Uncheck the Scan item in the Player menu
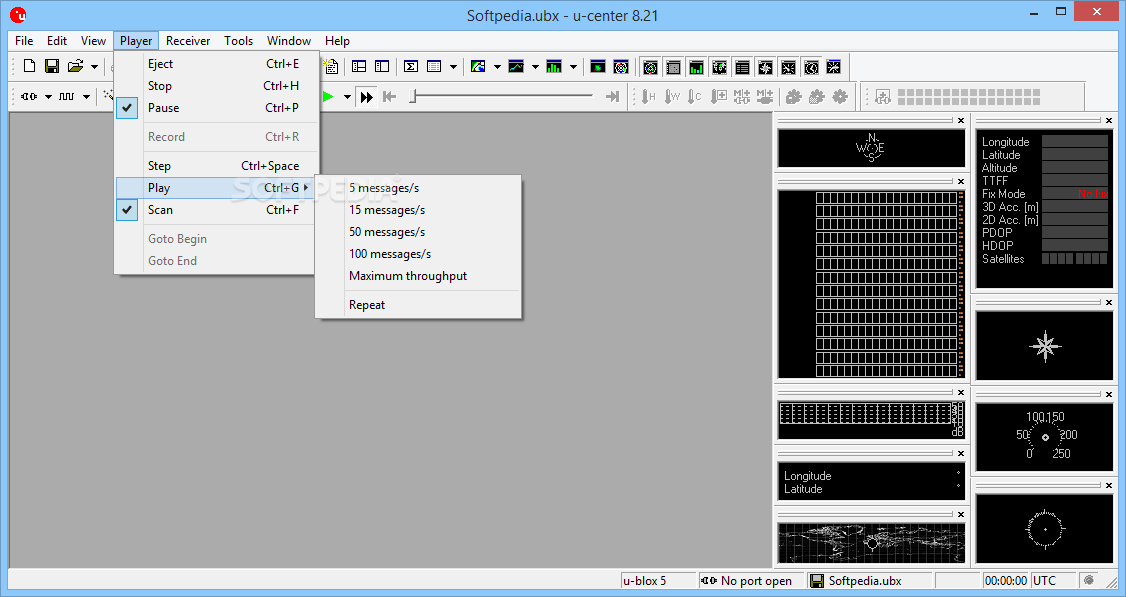 tap(216, 210)
